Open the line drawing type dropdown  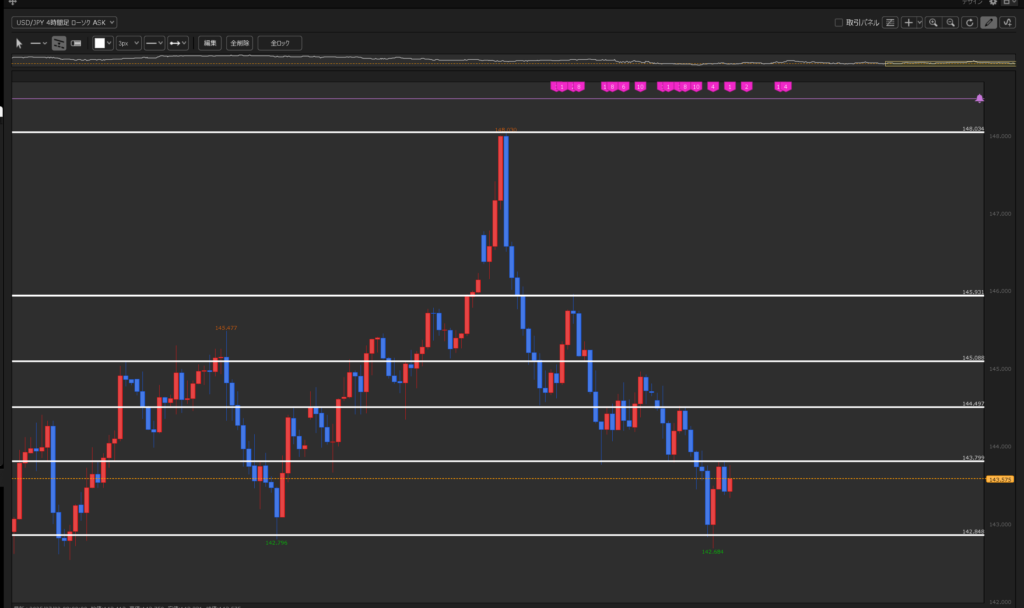click(39, 43)
